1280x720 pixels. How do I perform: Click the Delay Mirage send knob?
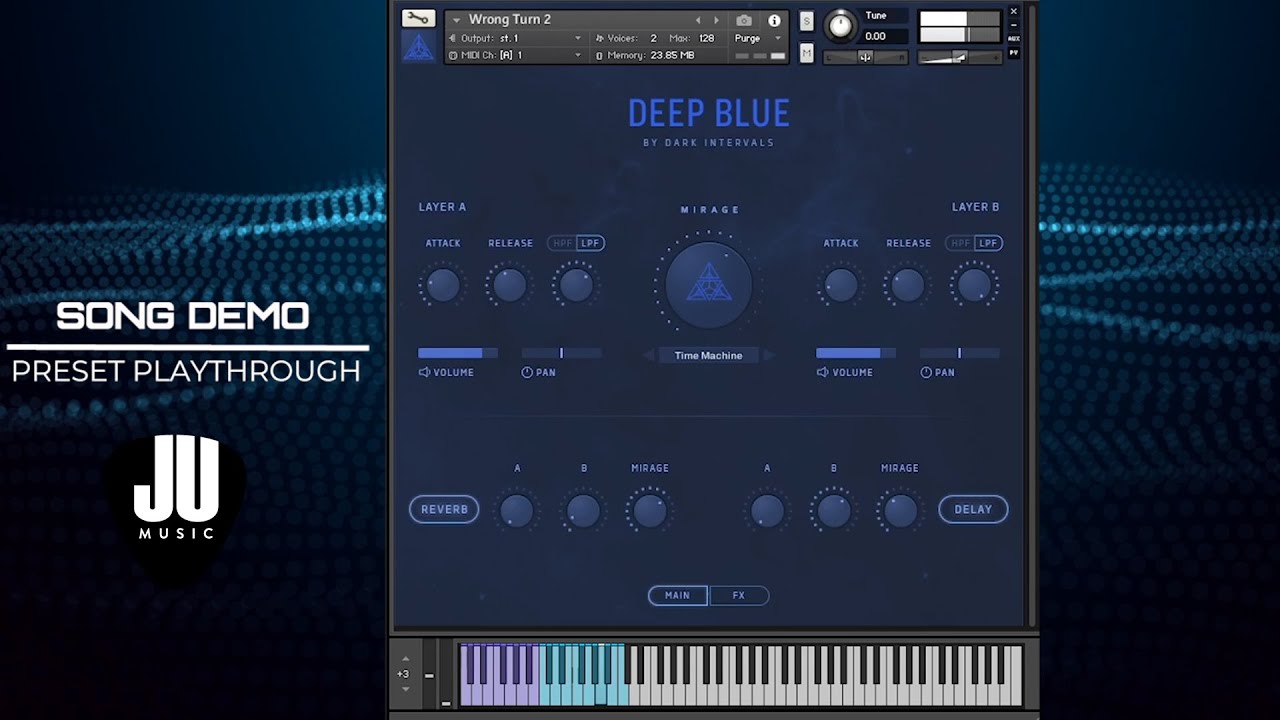[900, 511]
